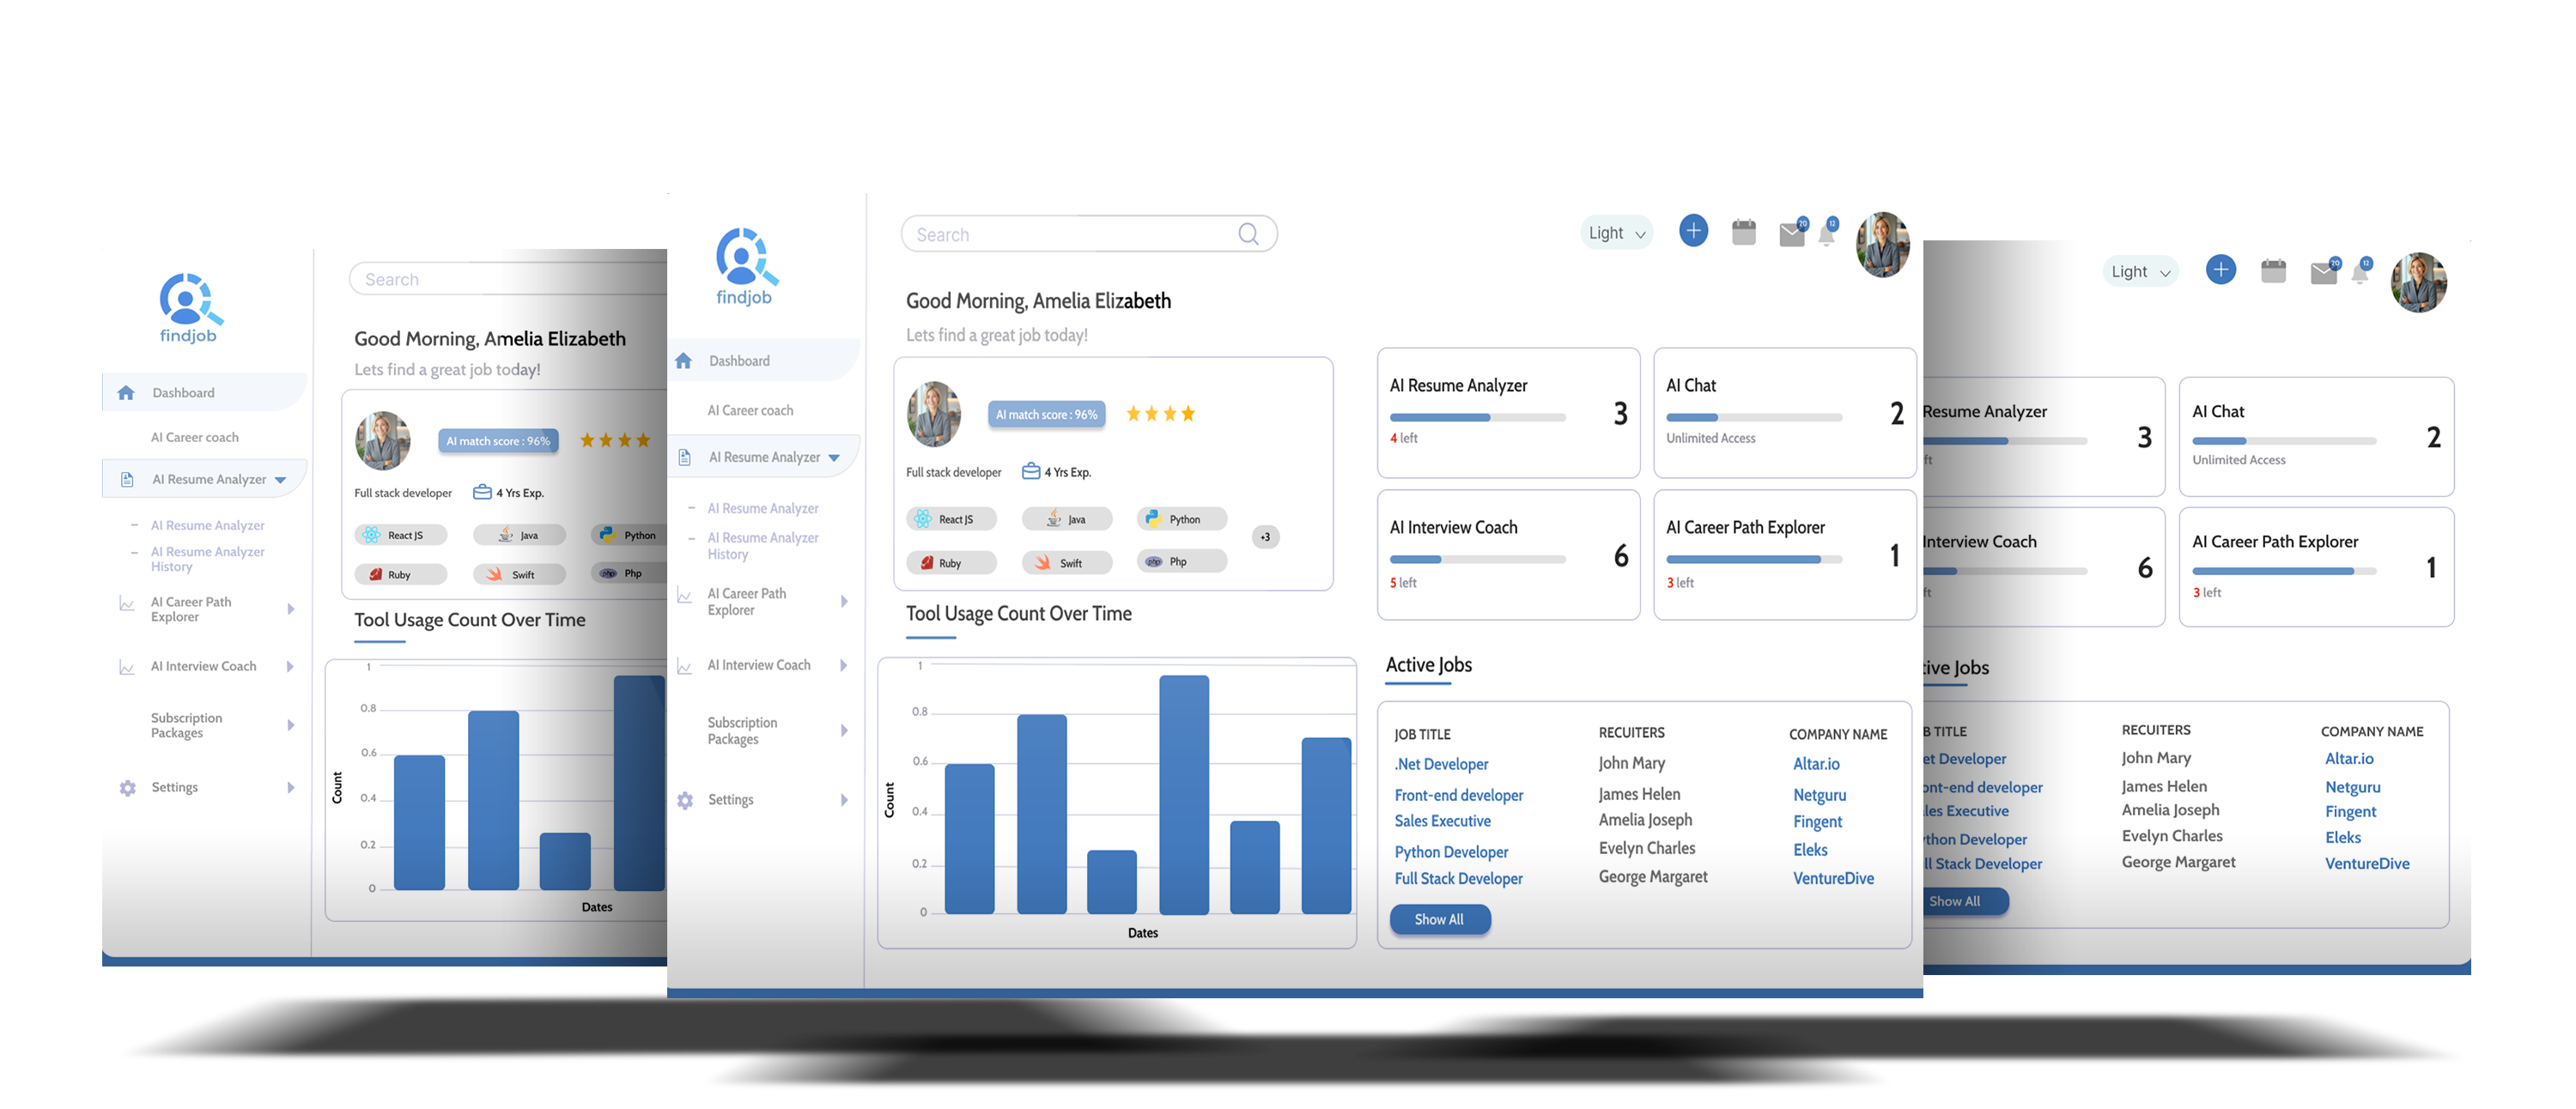Click the Settings gear icon in center sidebar
The width and height of the screenshot is (2576, 1109).
pos(685,800)
